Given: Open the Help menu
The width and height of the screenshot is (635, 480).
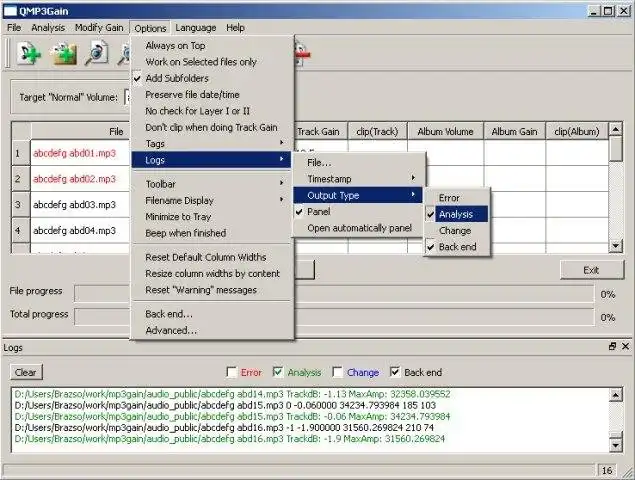Looking at the screenshot, I should [x=235, y=28].
